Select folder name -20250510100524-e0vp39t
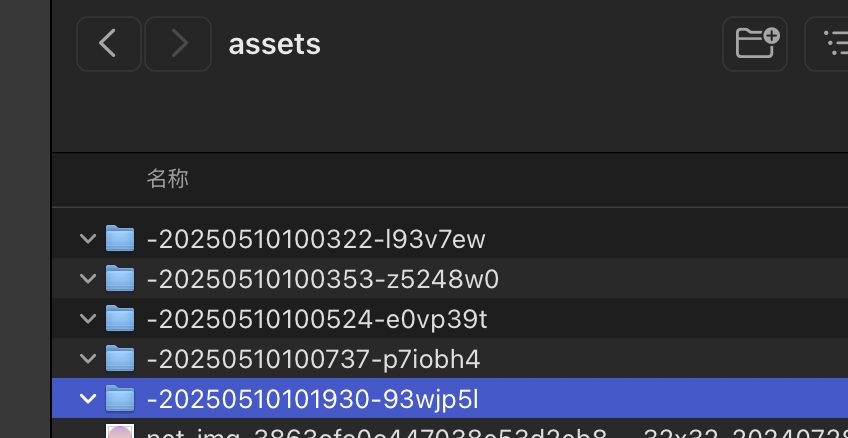The width and height of the screenshot is (848, 438). tap(317, 319)
